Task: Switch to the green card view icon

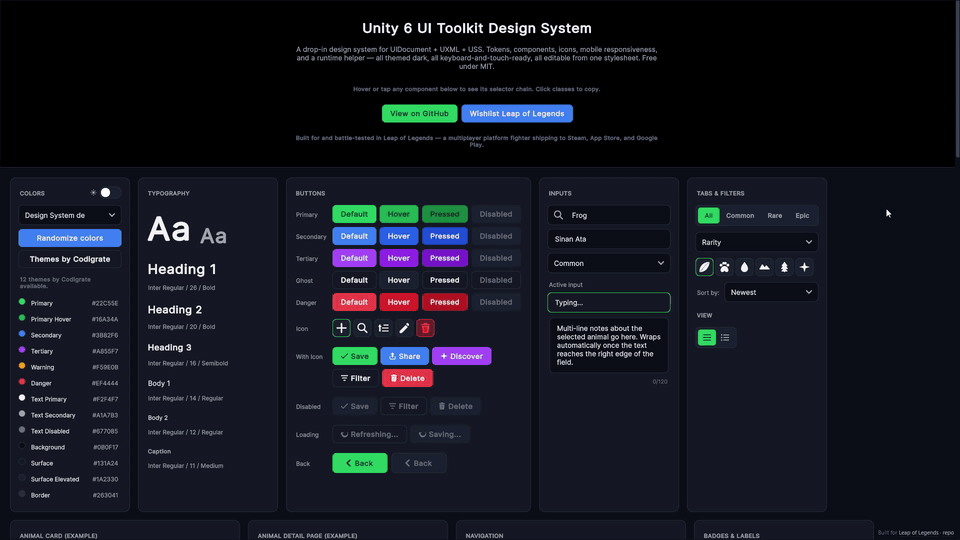Action: [x=707, y=337]
